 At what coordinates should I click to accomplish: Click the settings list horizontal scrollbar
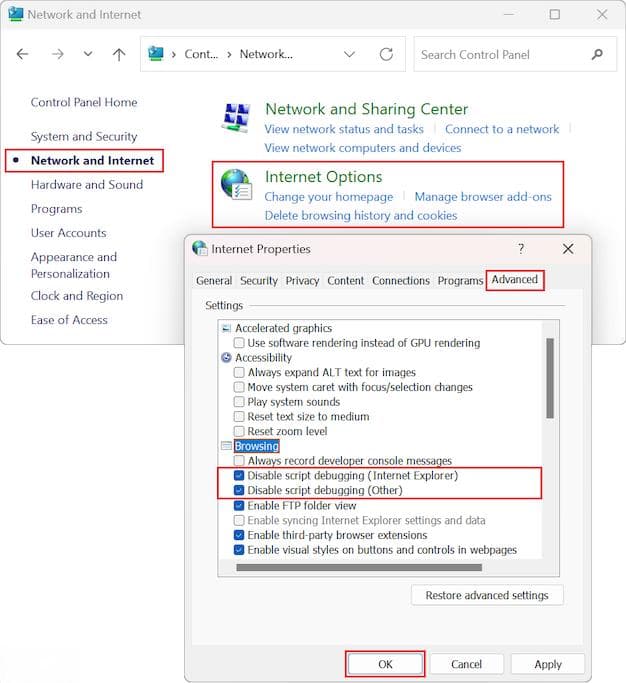pos(359,567)
